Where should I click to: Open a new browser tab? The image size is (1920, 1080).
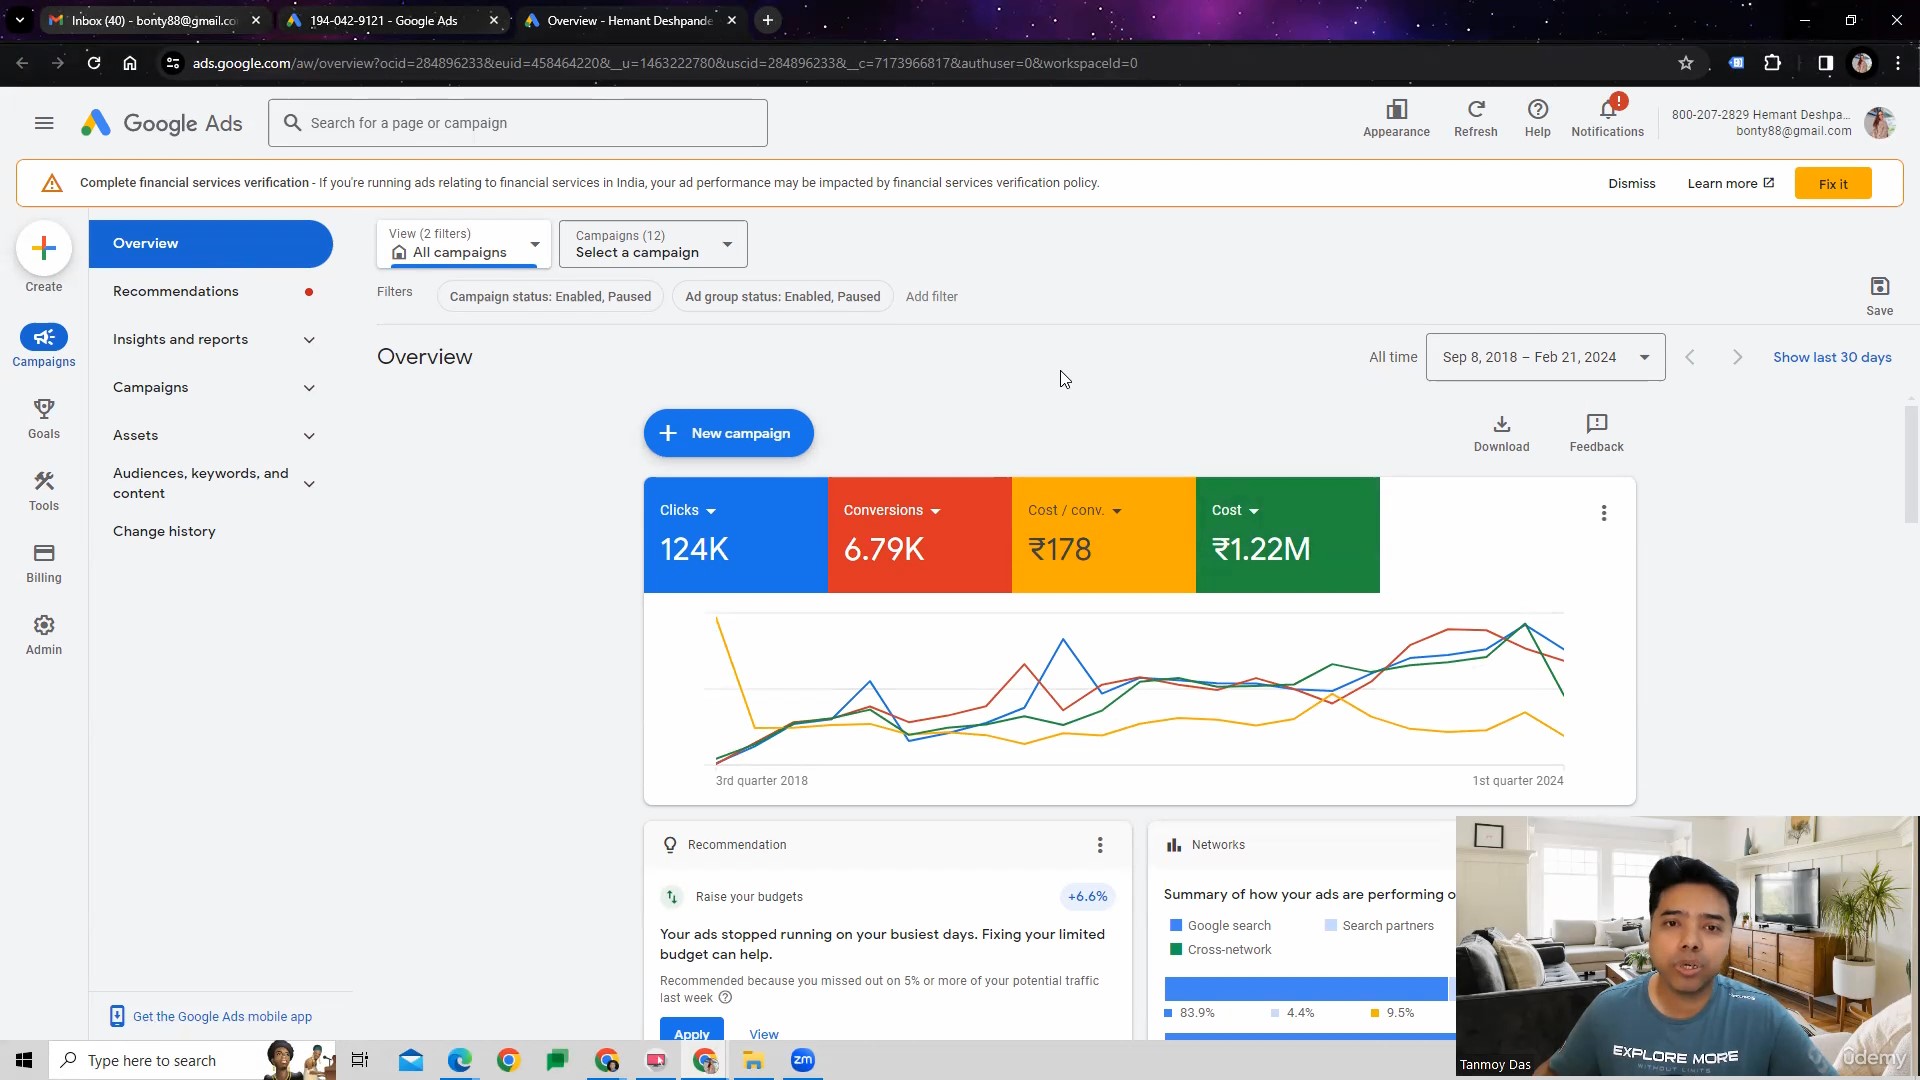click(768, 20)
